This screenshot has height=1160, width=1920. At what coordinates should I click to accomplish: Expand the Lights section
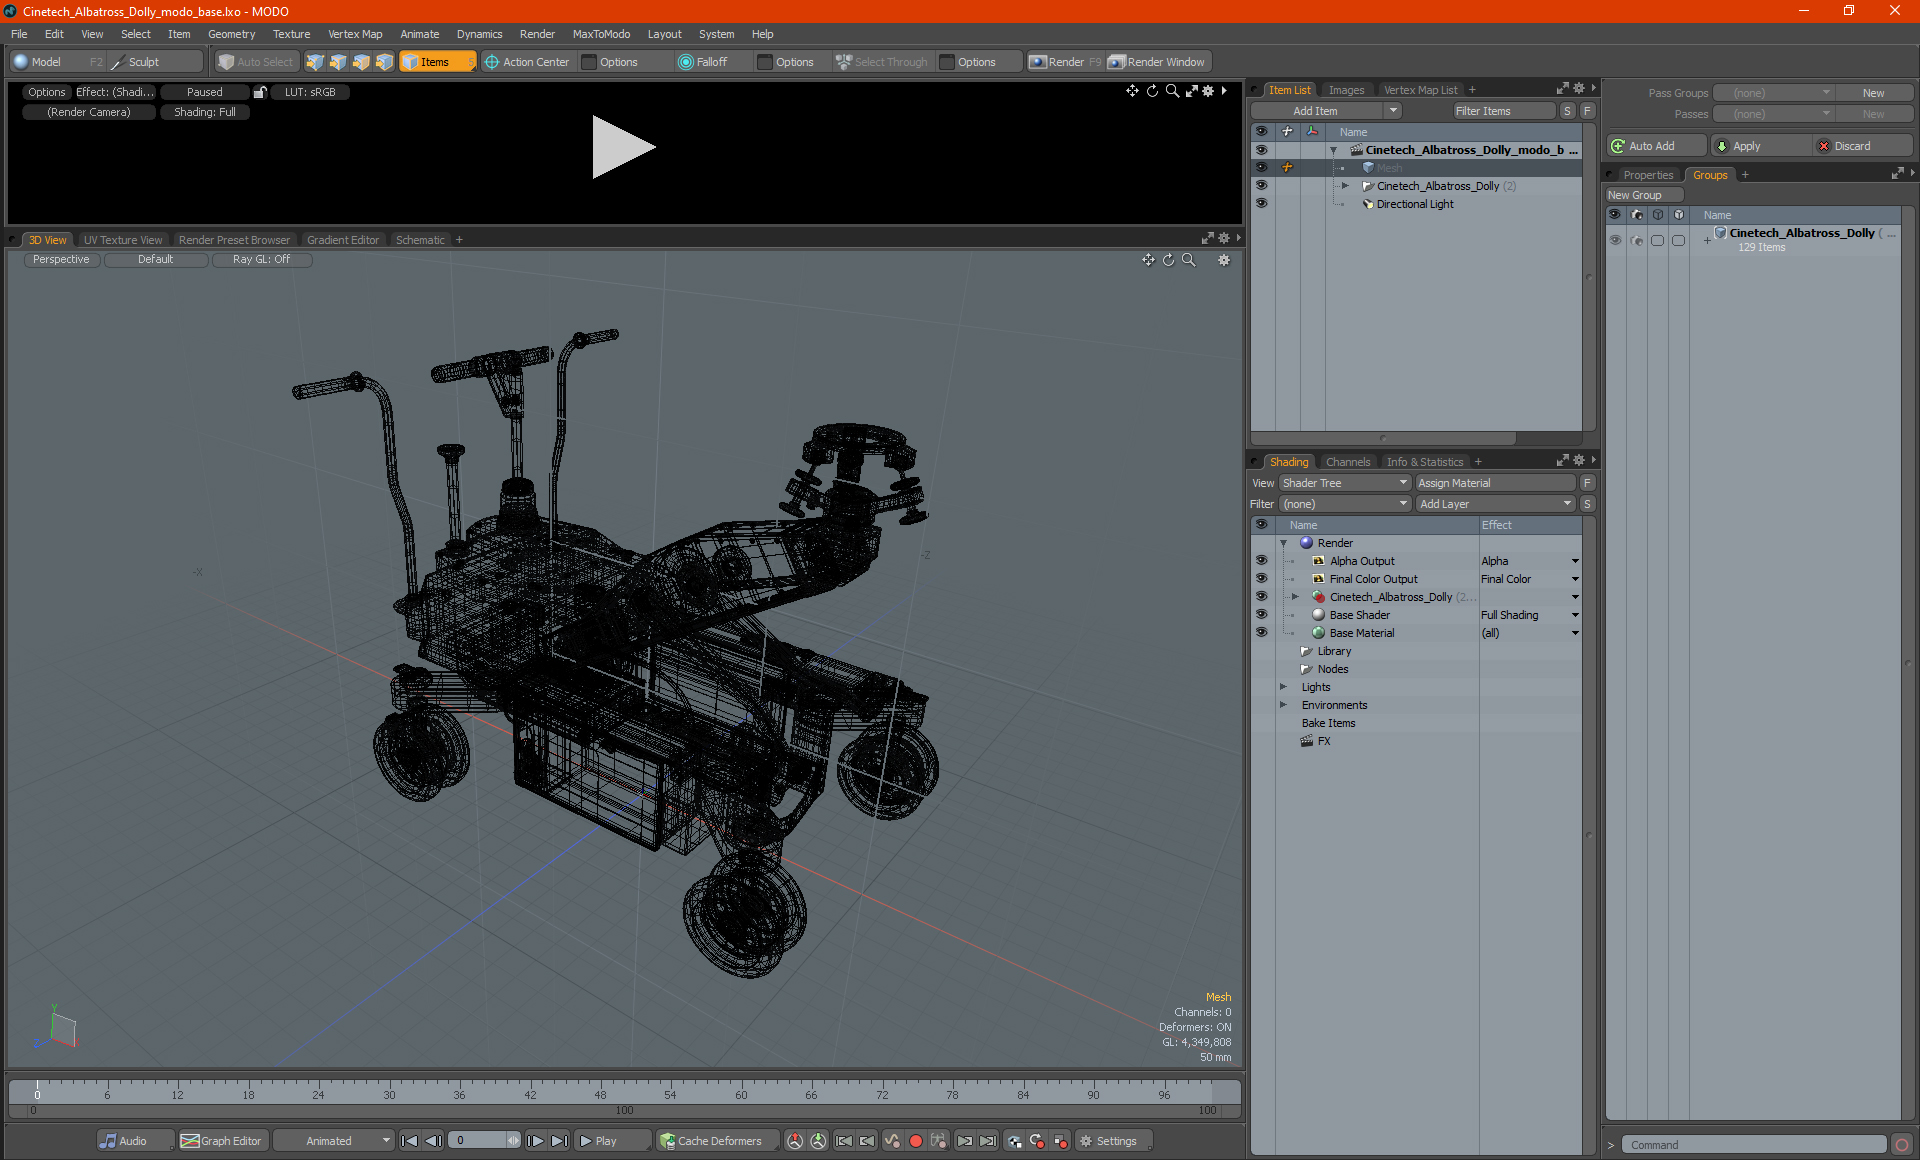pos(1283,687)
